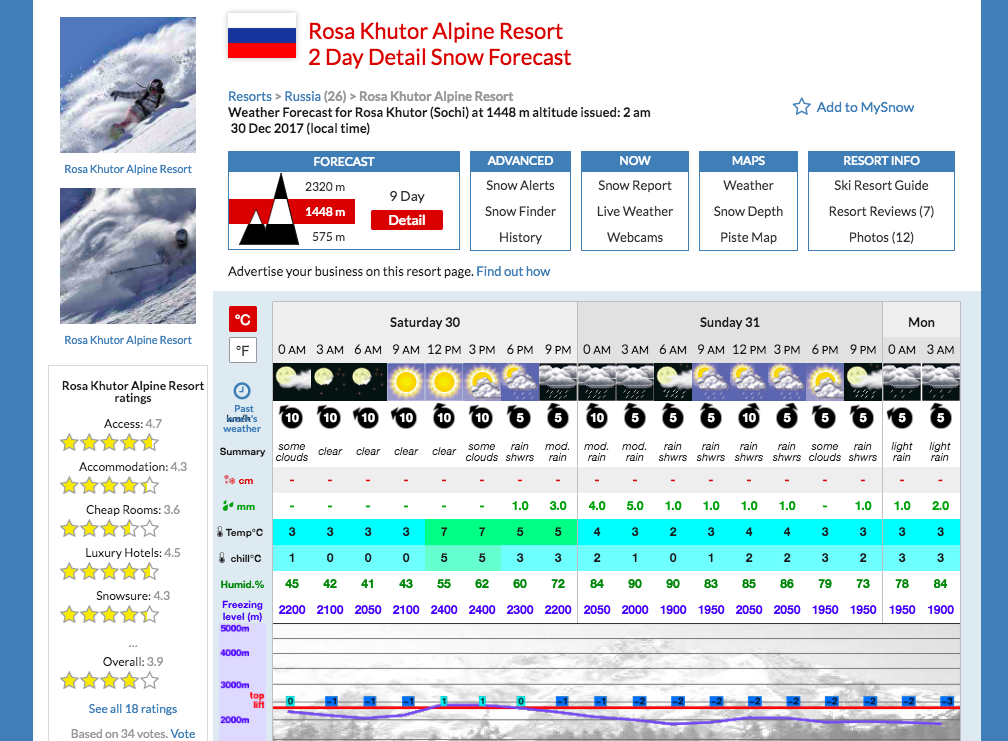This screenshot has height=741, width=1008.
Task: Select the 1448 m elevation forecast
Action: pyautogui.click(x=325, y=211)
